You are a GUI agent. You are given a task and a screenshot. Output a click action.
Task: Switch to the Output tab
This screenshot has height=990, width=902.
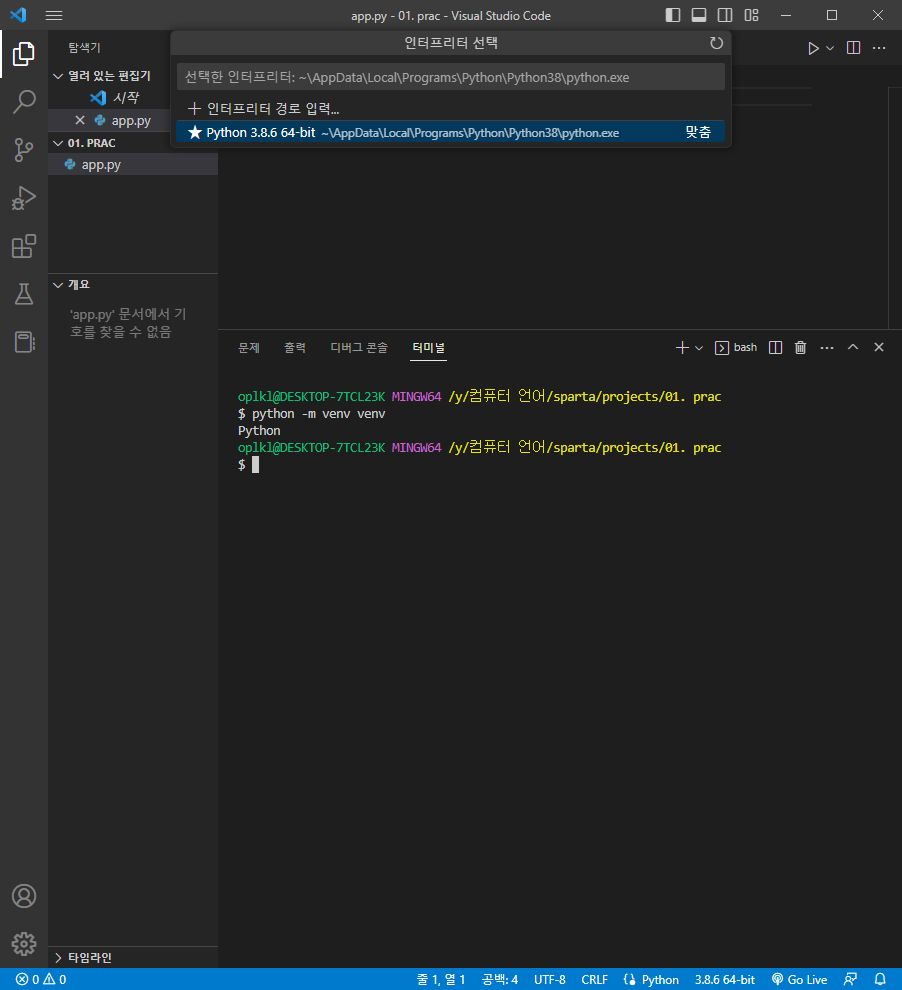pos(295,348)
